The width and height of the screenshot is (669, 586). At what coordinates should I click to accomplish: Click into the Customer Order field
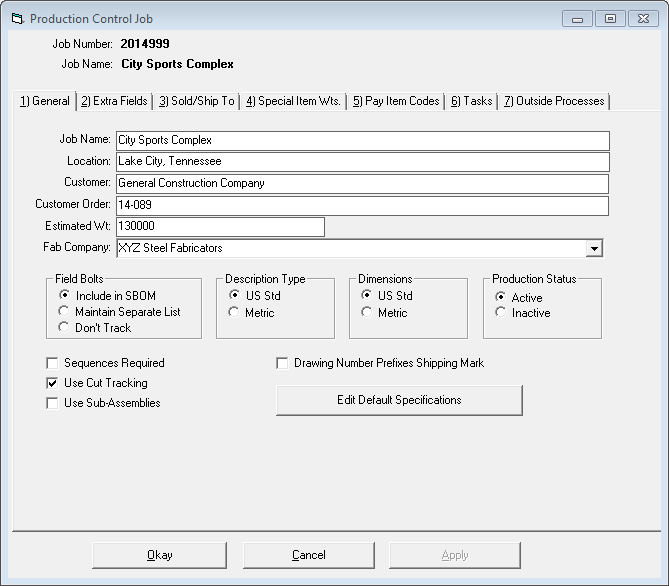362,205
